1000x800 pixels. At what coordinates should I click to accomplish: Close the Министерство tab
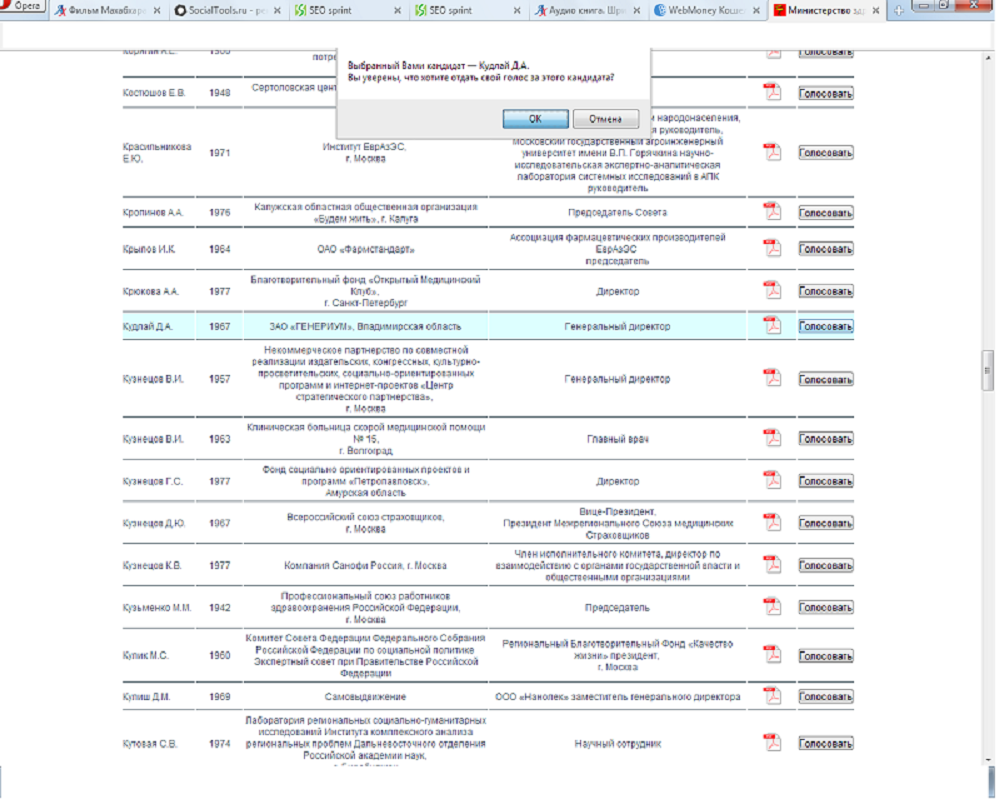click(876, 11)
